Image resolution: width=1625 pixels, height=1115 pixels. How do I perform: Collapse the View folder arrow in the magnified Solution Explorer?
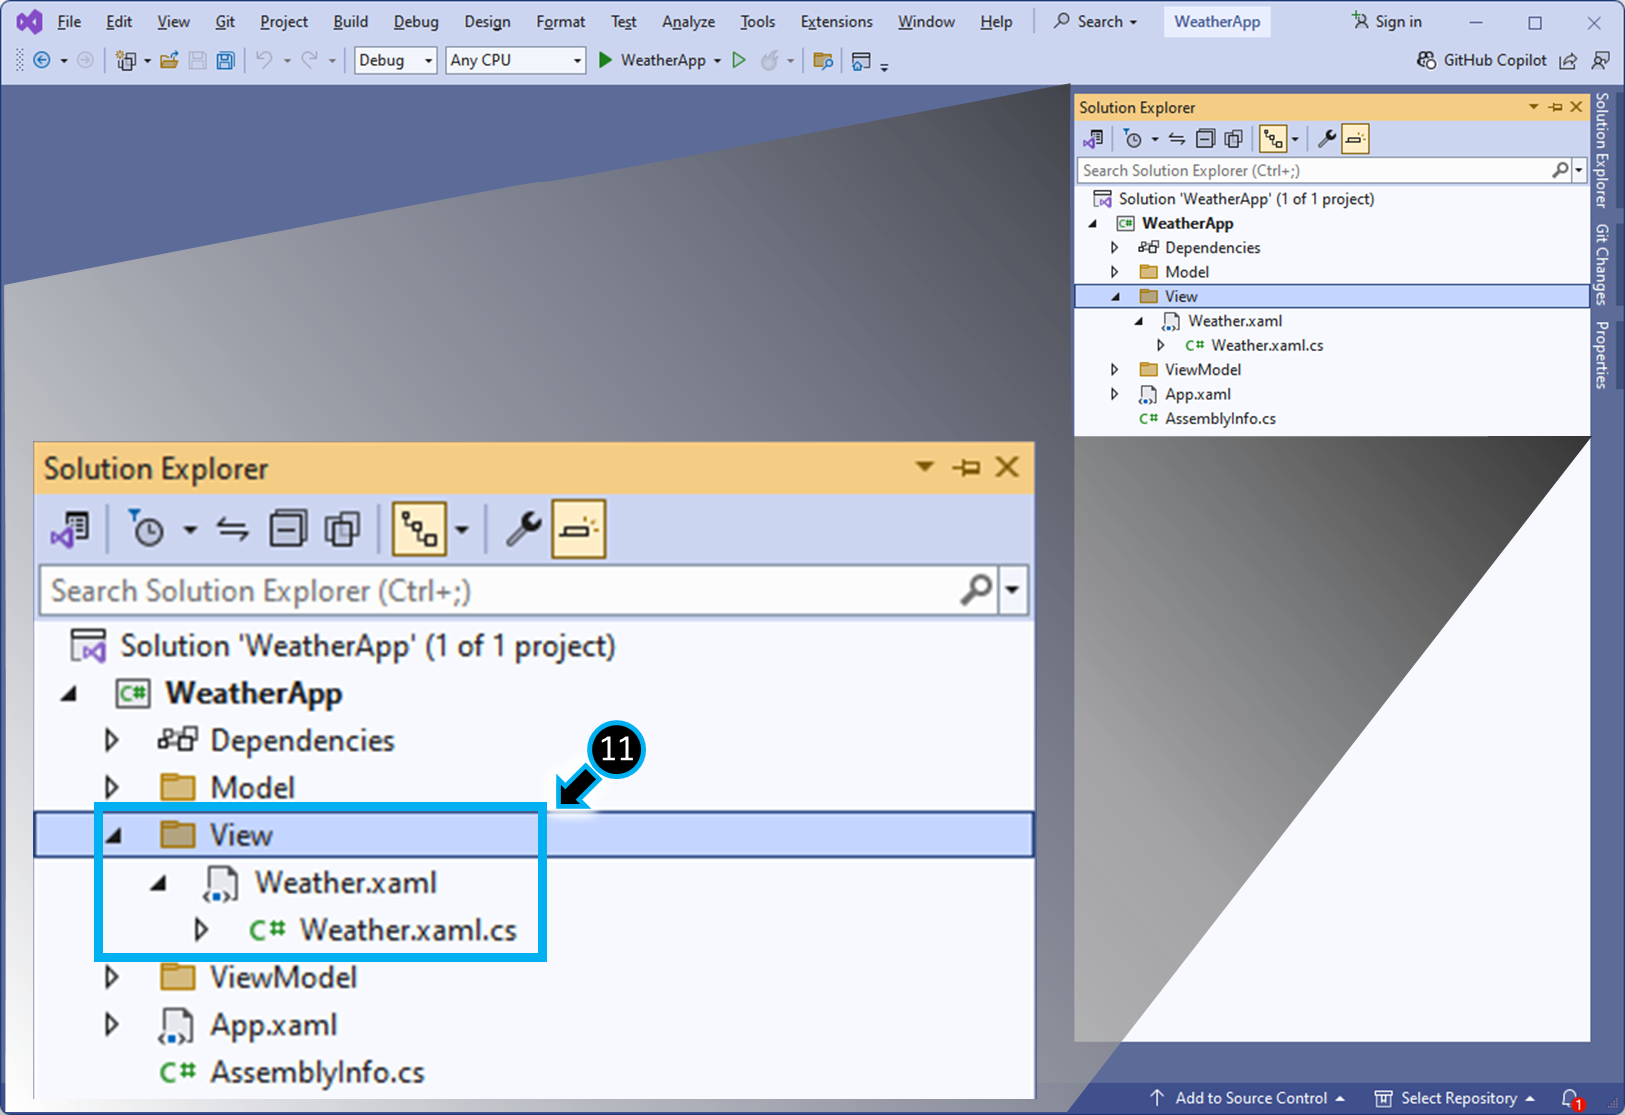[114, 835]
